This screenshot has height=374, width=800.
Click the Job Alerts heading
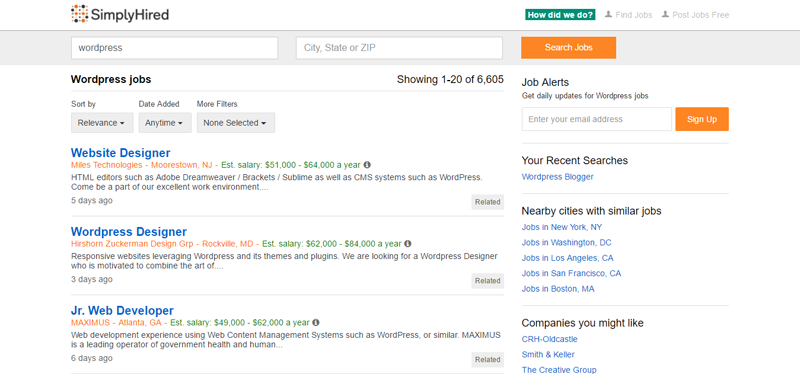pyautogui.click(x=545, y=82)
